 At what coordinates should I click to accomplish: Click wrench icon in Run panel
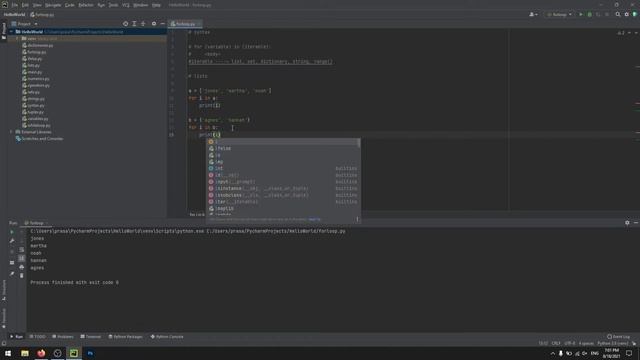click(12, 241)
